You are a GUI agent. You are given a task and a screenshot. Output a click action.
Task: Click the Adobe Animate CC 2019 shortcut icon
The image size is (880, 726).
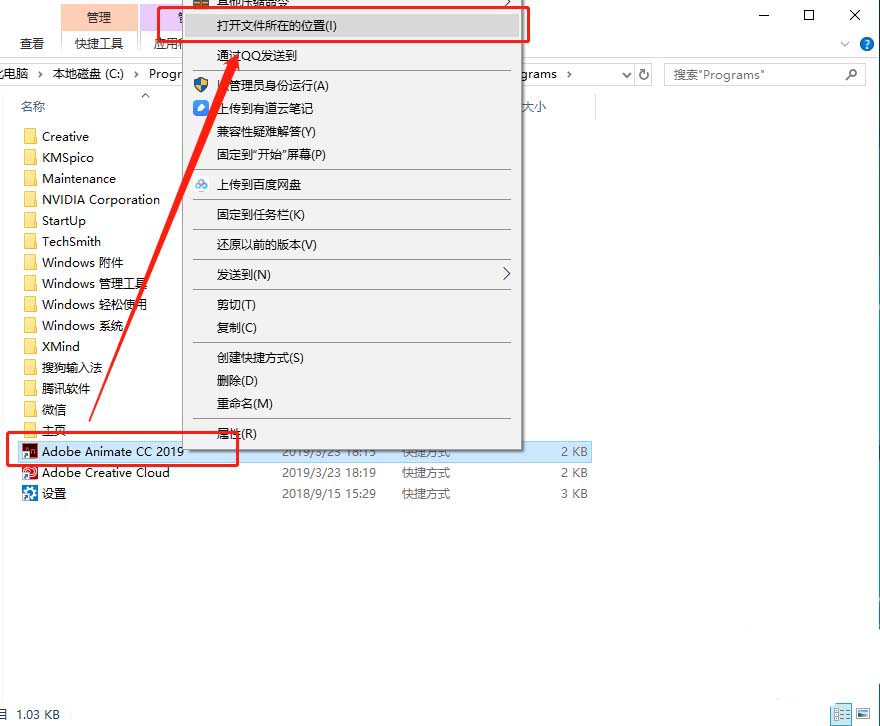[x=30, y=451]
